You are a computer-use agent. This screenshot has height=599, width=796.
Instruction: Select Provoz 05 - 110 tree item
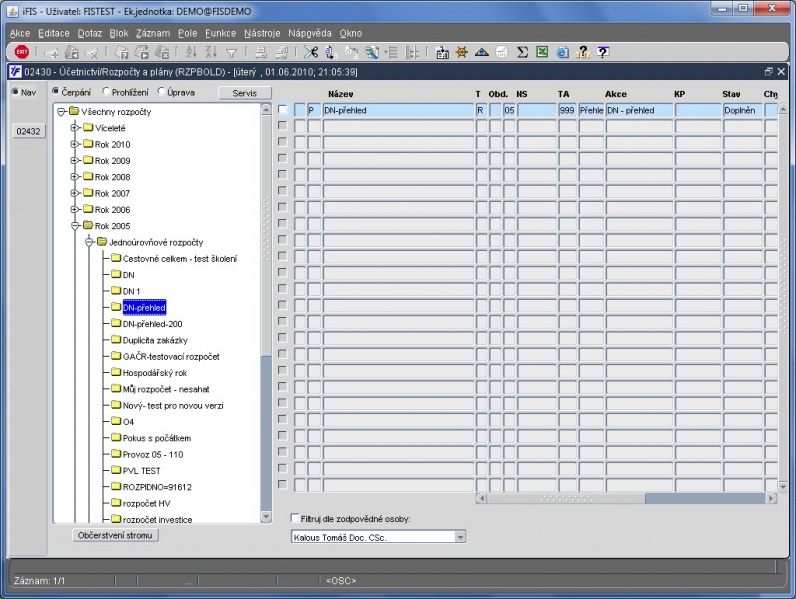tap(153, 454)
